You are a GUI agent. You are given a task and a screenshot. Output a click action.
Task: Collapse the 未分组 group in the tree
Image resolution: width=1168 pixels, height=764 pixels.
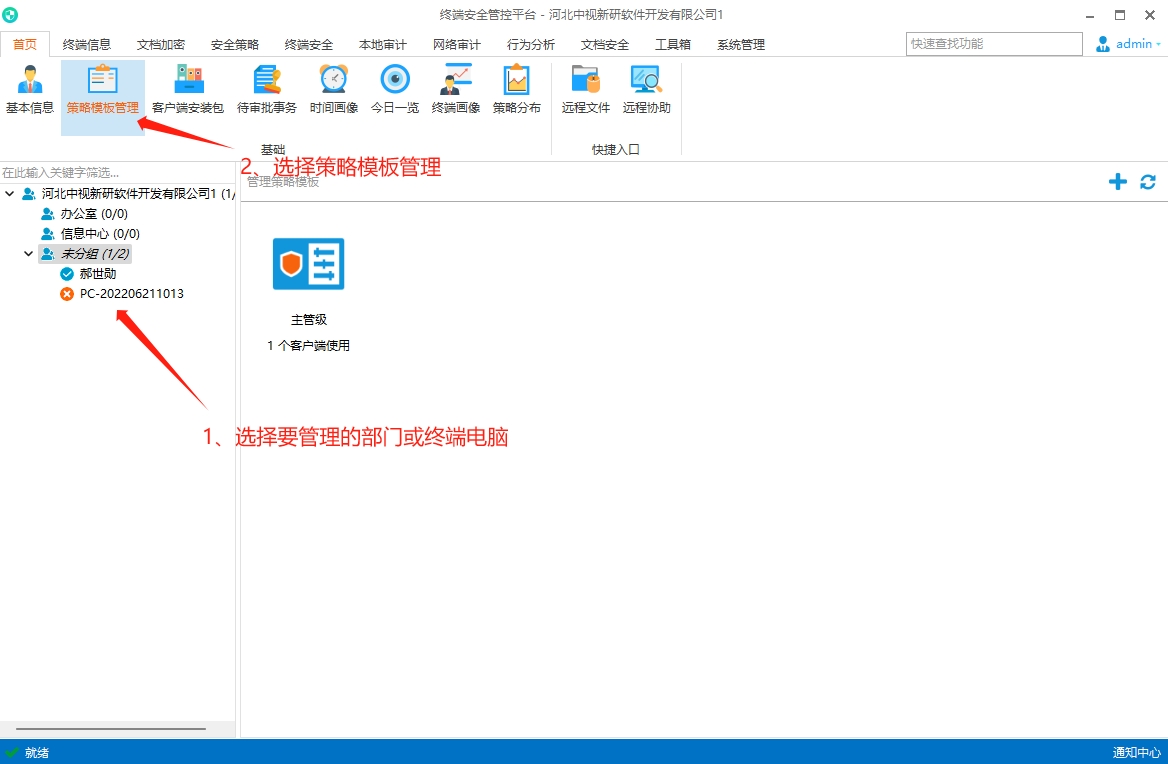(x=28, y=253)
